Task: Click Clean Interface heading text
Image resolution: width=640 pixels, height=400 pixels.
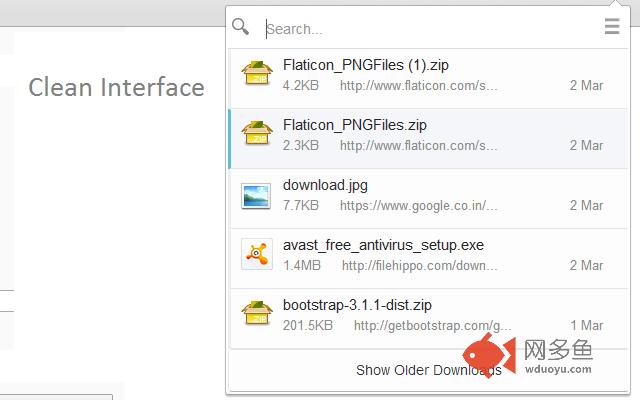Action: [x=116, y=87]
